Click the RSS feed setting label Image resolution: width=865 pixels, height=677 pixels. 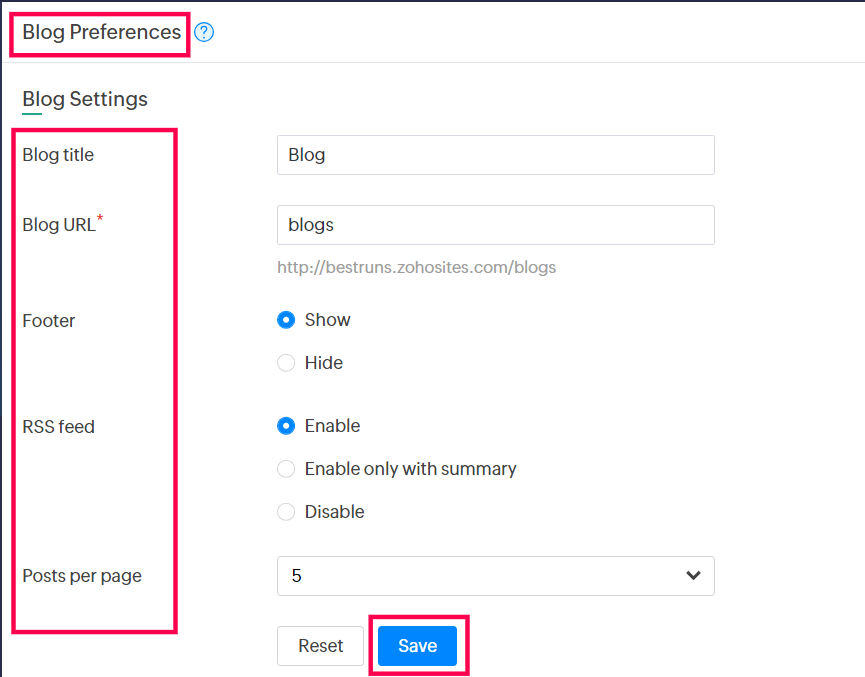58,427
